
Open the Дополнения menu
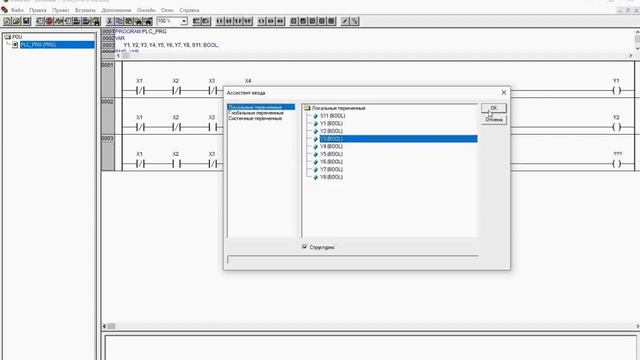pyautogui.click(x=116, y=10)
